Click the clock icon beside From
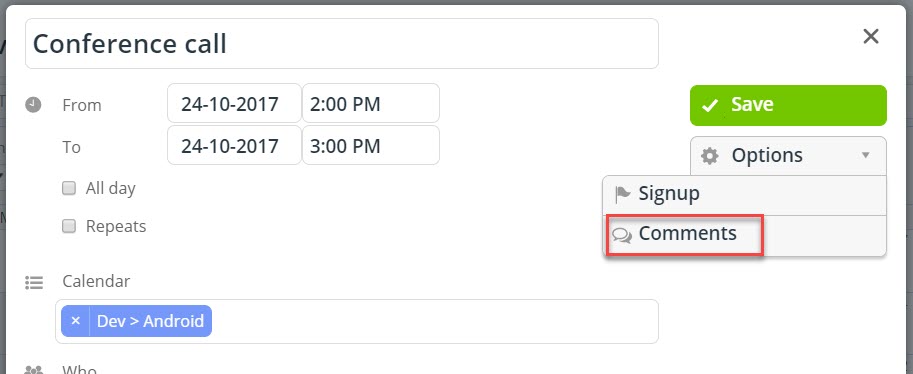Image resolution: width=913 pixels, height=374 pixels. click(33, 105)
